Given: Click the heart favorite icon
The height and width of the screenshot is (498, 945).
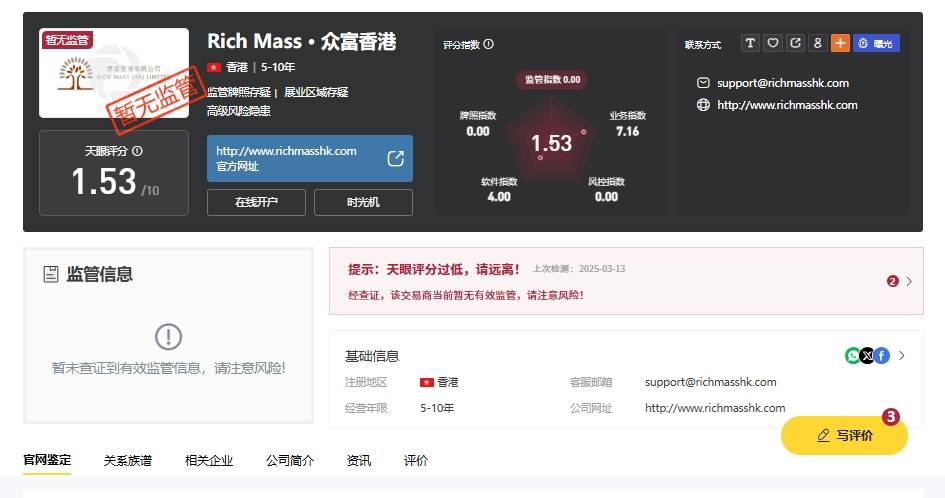Looking at the screenshot, I should (773, 43).
